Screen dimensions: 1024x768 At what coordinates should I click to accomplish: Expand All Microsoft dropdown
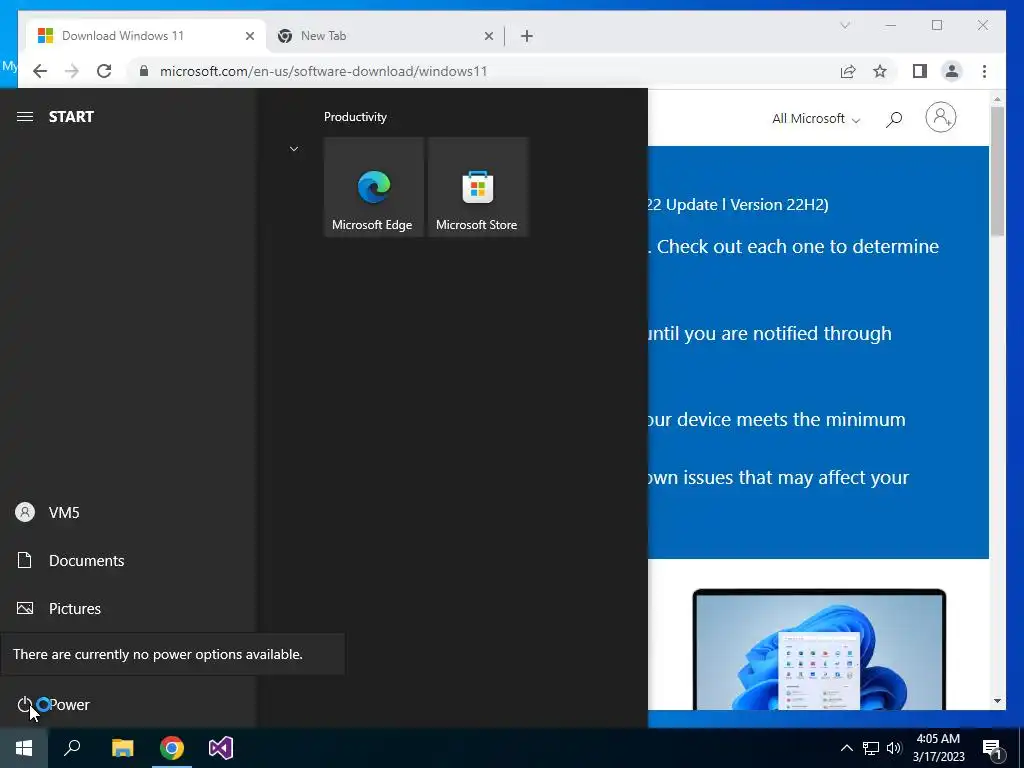coord(816,119)
